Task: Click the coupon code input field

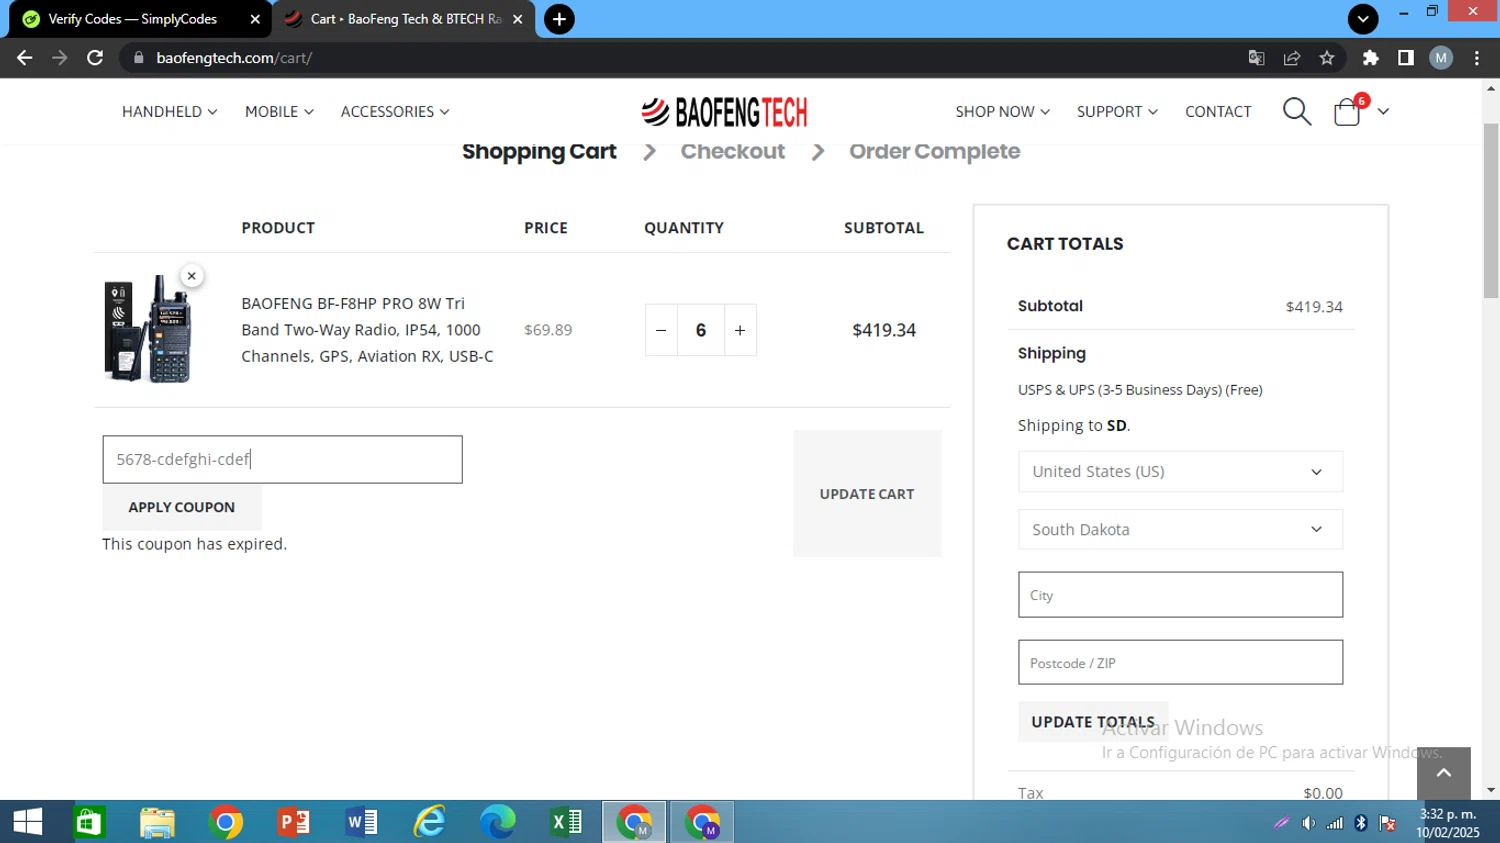Action: point(282,459)
